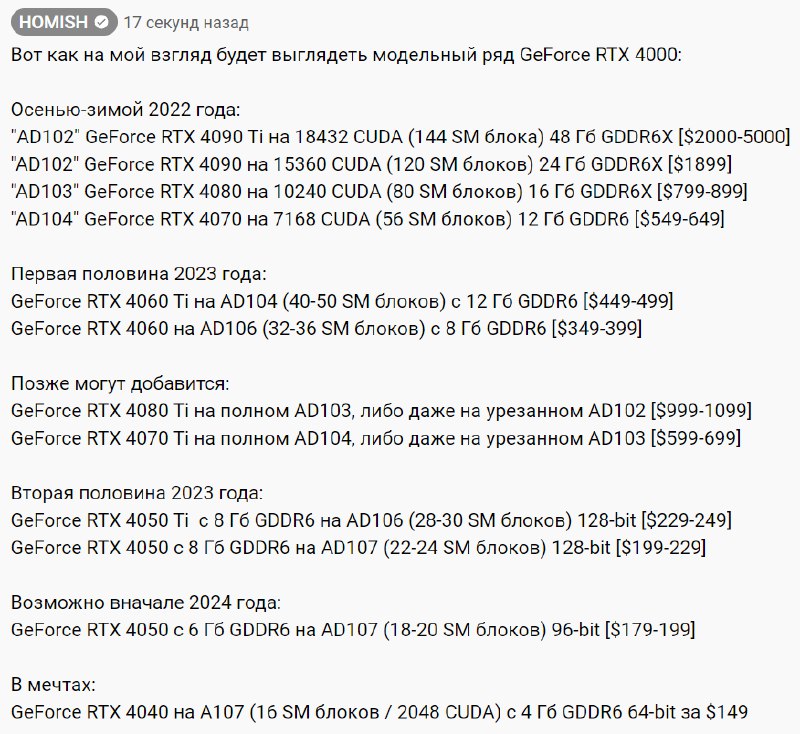Click the RTX 4060 Ti on AD104 line
Screen dimensions: 800x734
point(342,301)
